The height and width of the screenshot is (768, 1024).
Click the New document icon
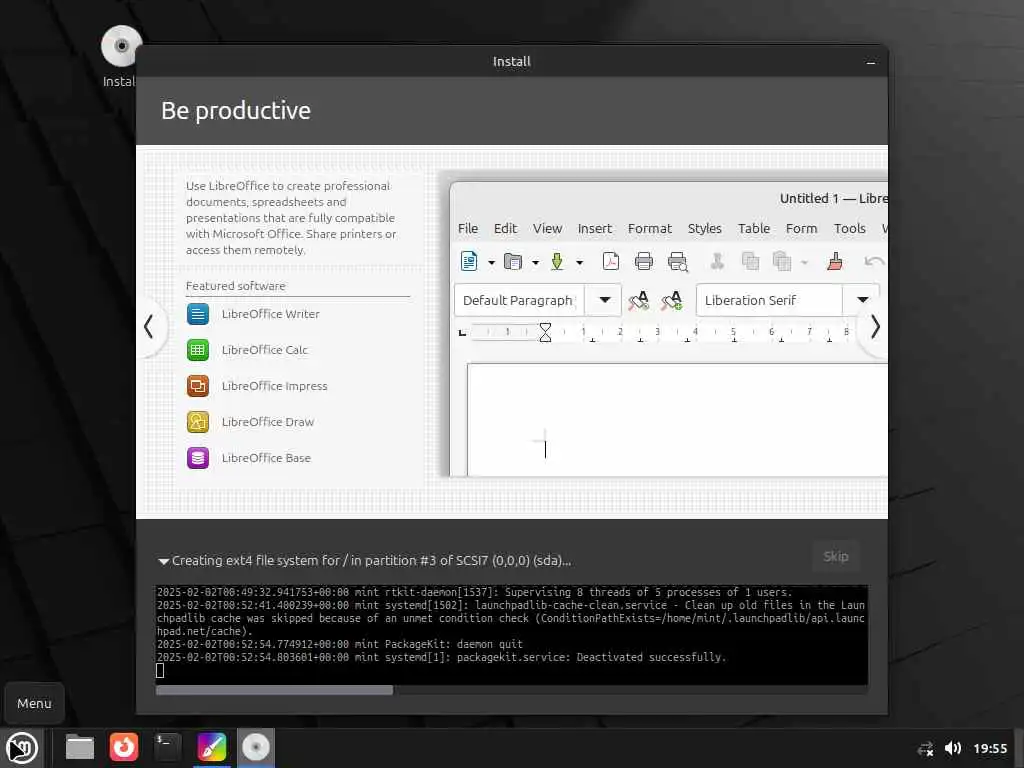(469, 261)
